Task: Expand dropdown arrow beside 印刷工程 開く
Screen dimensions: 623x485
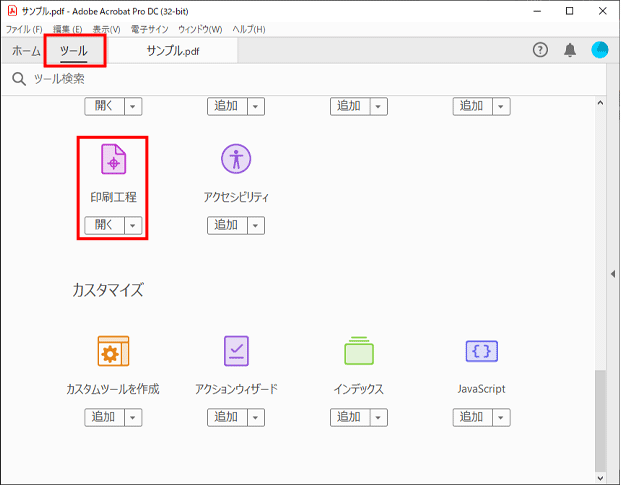Action: click(133, 225)
